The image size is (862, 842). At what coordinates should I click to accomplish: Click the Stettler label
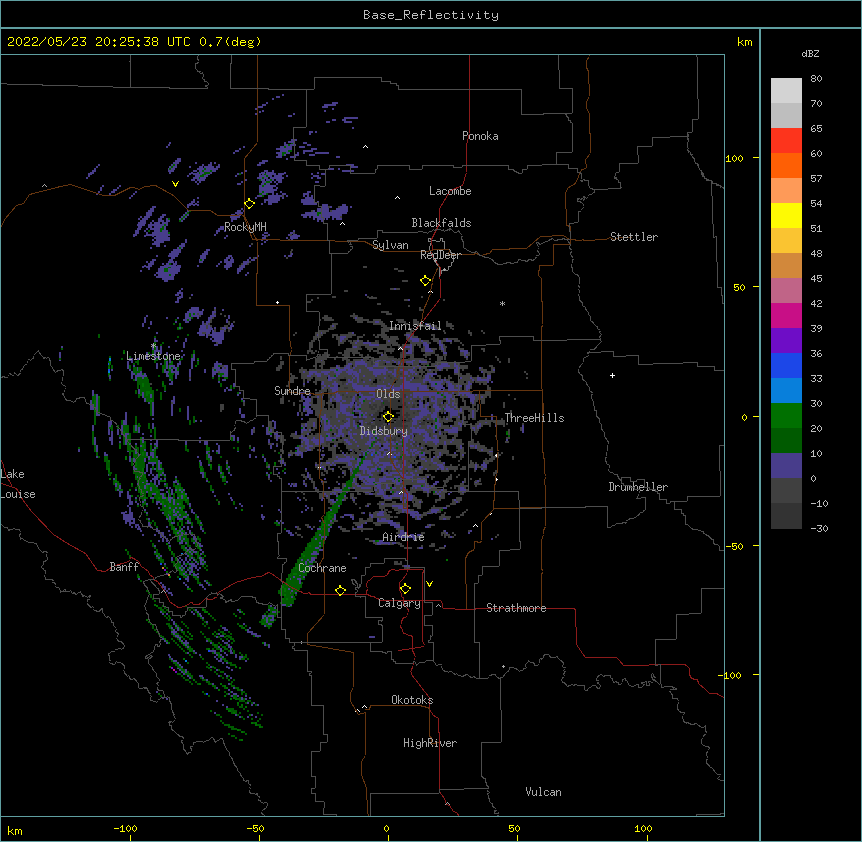coord(634,237)
